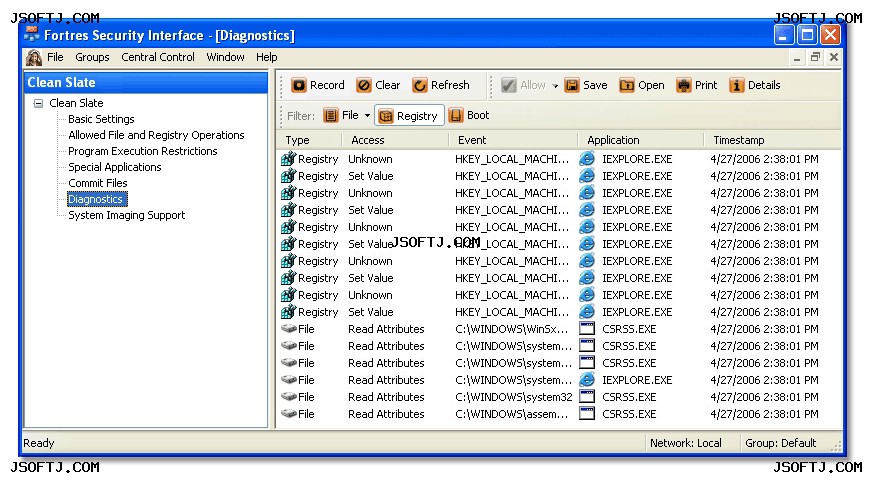Click the Group: Default status bar entry

(780, 443)
